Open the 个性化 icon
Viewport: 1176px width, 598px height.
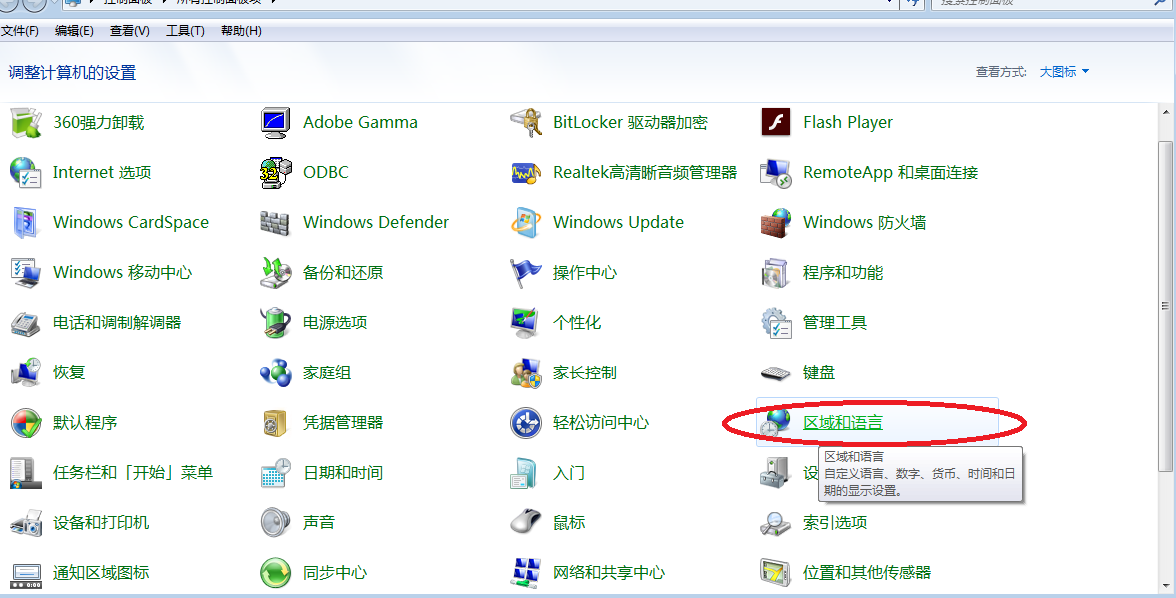point(525,323)
